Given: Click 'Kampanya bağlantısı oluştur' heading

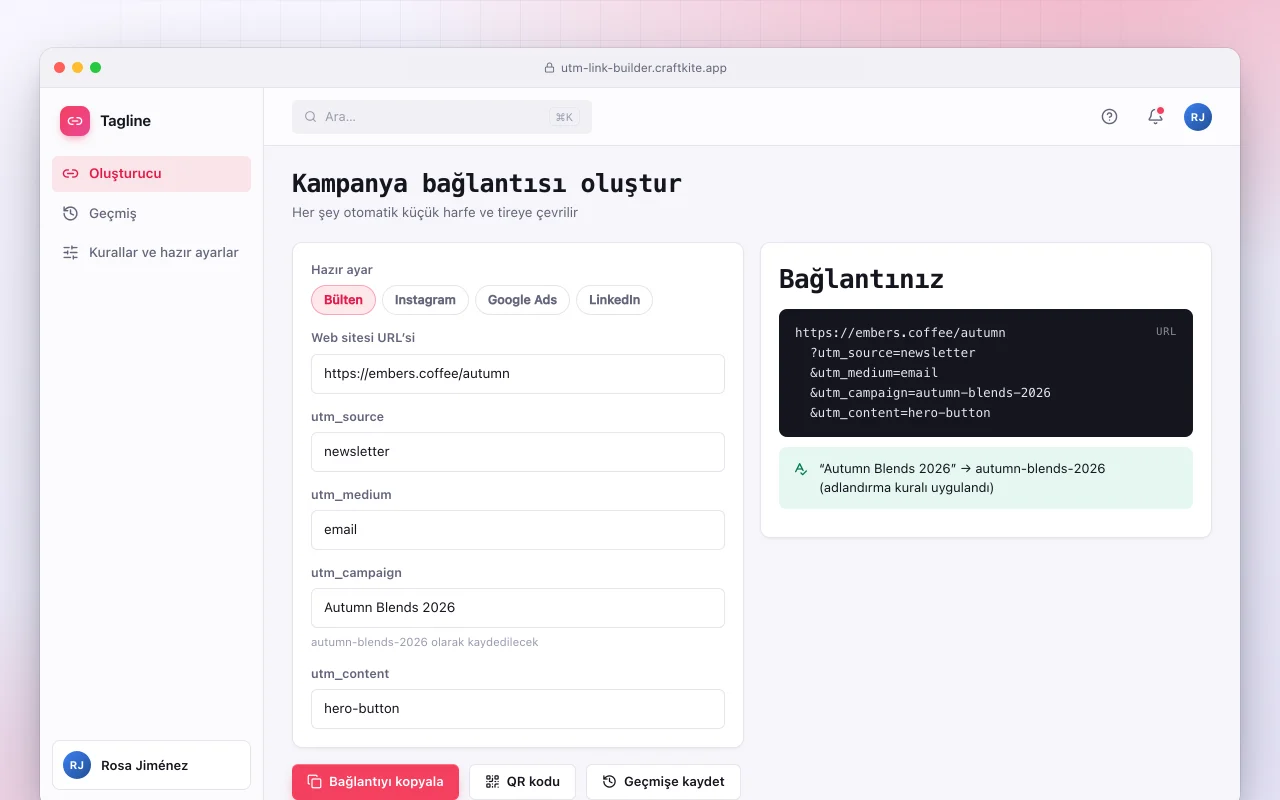Looking at the screenshot, I should pos(487,184).
